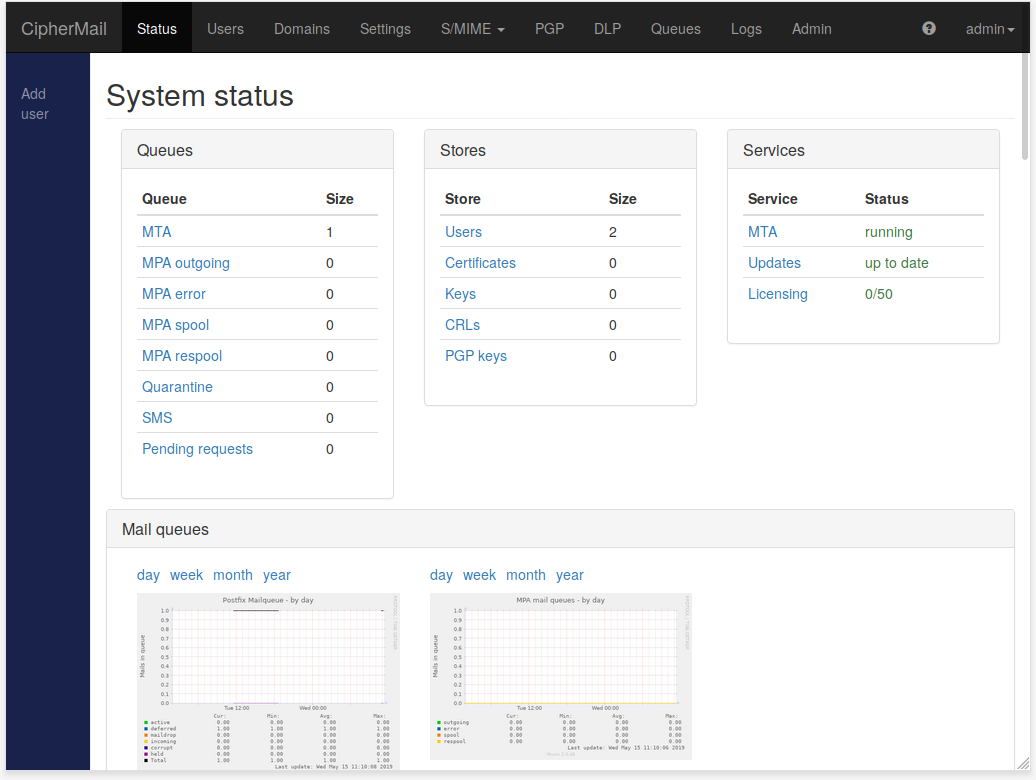This screenshot has height=780, width=1036.
Task: Open the Quarantine queue link
Action: click(177, 387)
